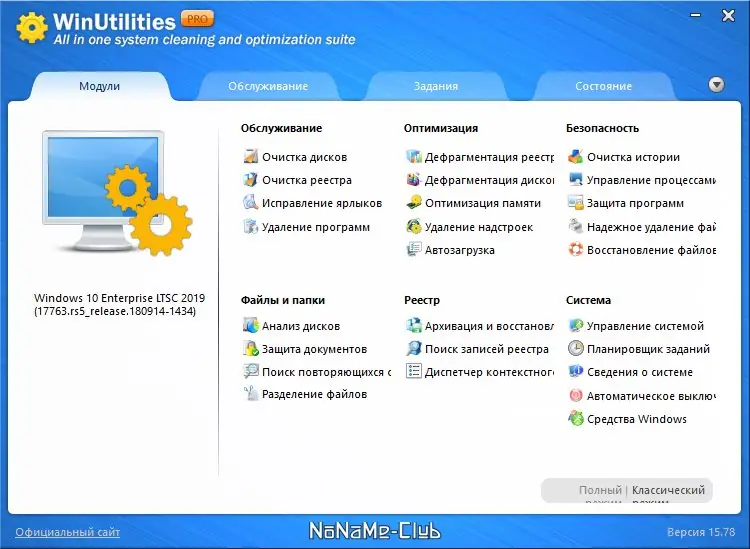Screen dimensions: 750x549
Task: Click the Сведения о системе icon
Action: (575, 371)
